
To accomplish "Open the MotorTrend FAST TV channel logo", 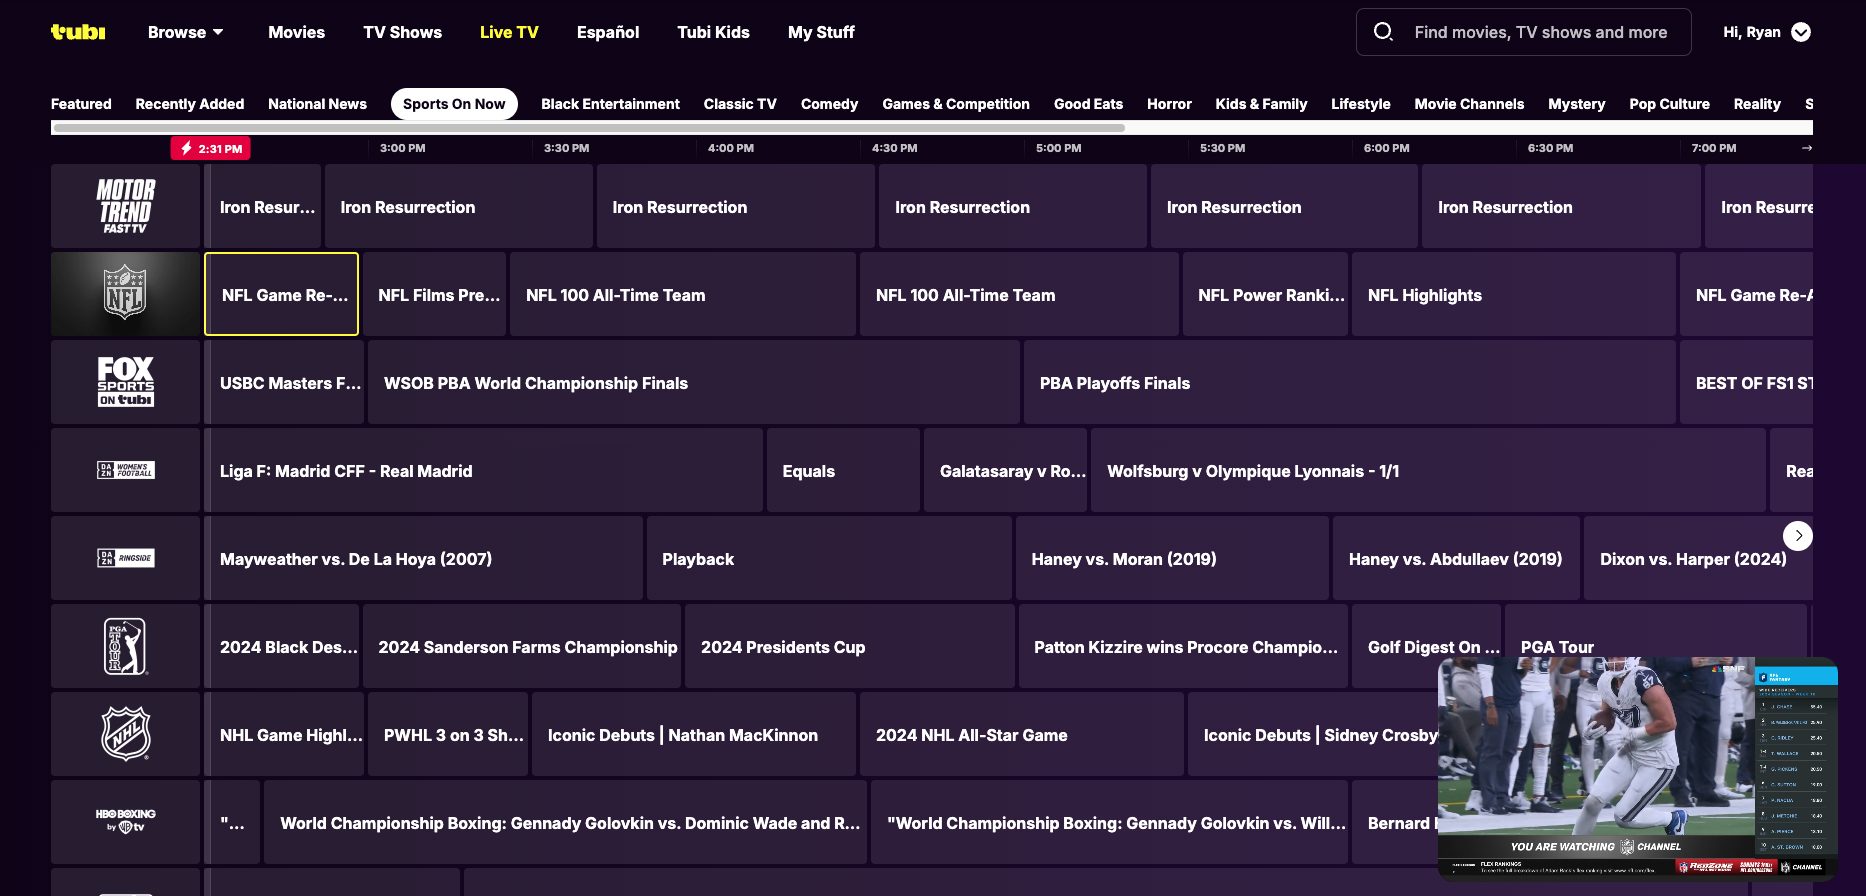I will click(125, 206).
